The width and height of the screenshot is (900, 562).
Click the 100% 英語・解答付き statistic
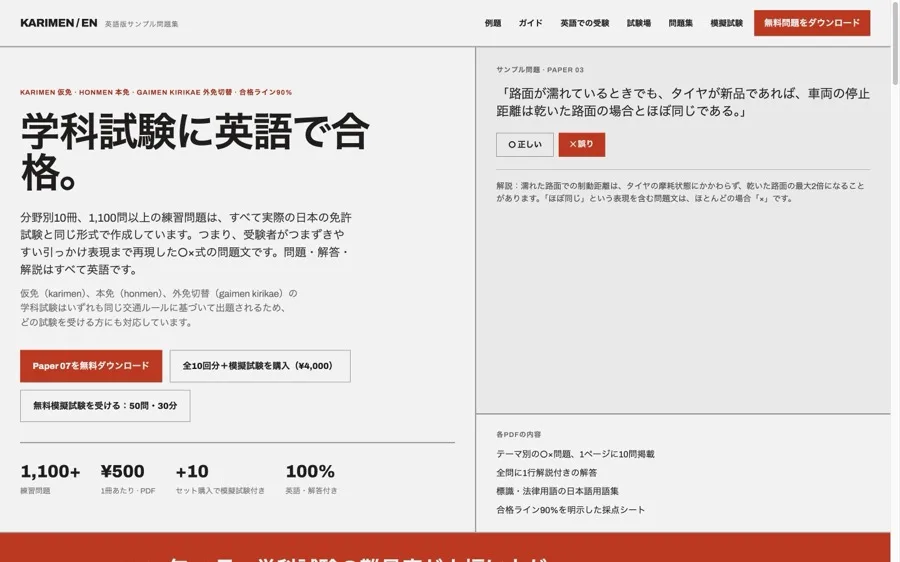pos(311,478)
